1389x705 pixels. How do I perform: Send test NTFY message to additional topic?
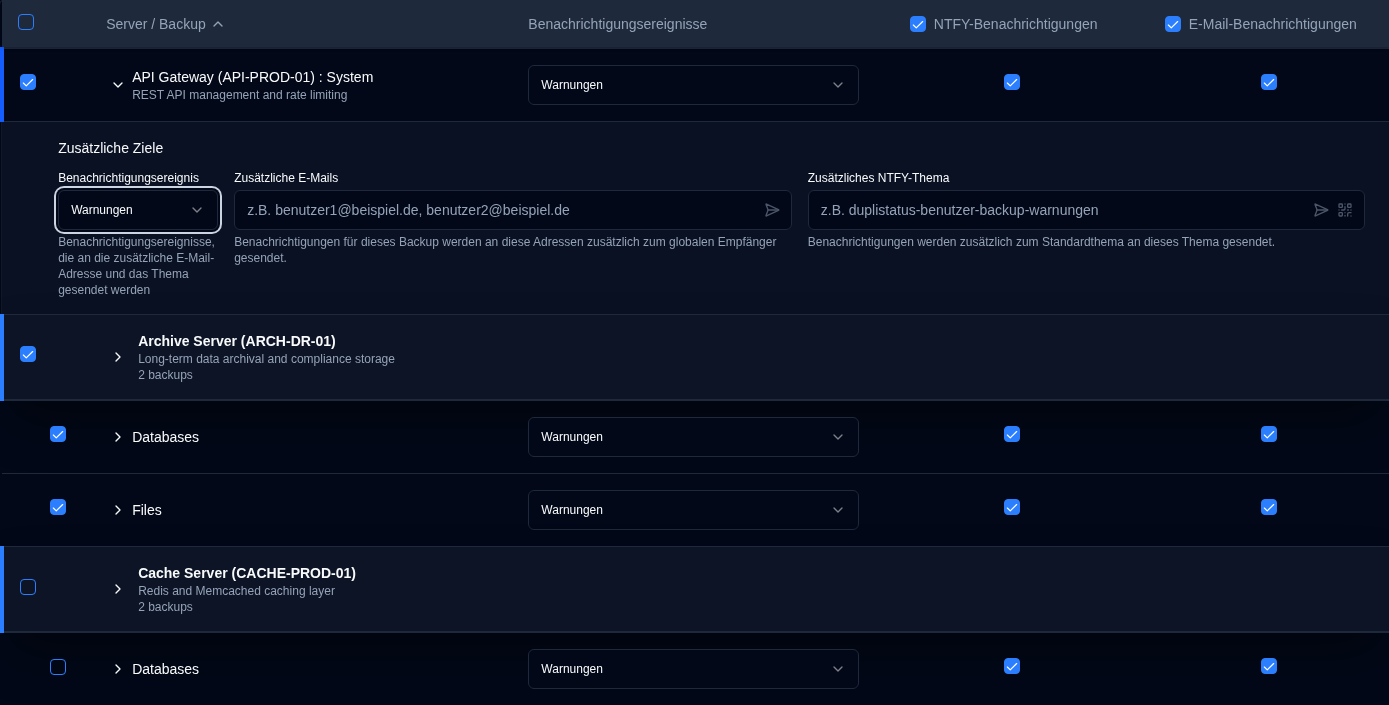click(x=1321, y=210)
